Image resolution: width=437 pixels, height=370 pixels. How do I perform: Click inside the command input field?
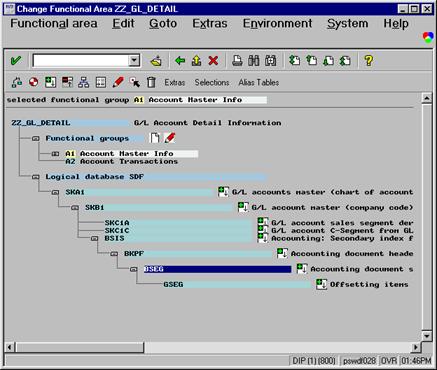80,61
